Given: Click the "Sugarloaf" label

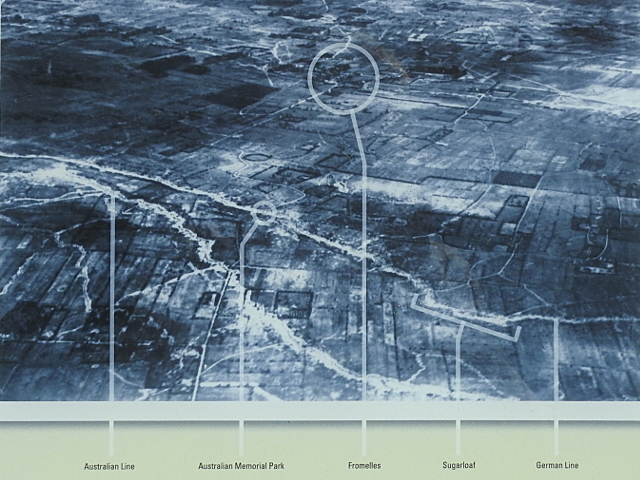Looking at the screenshot, I should 459,465.
